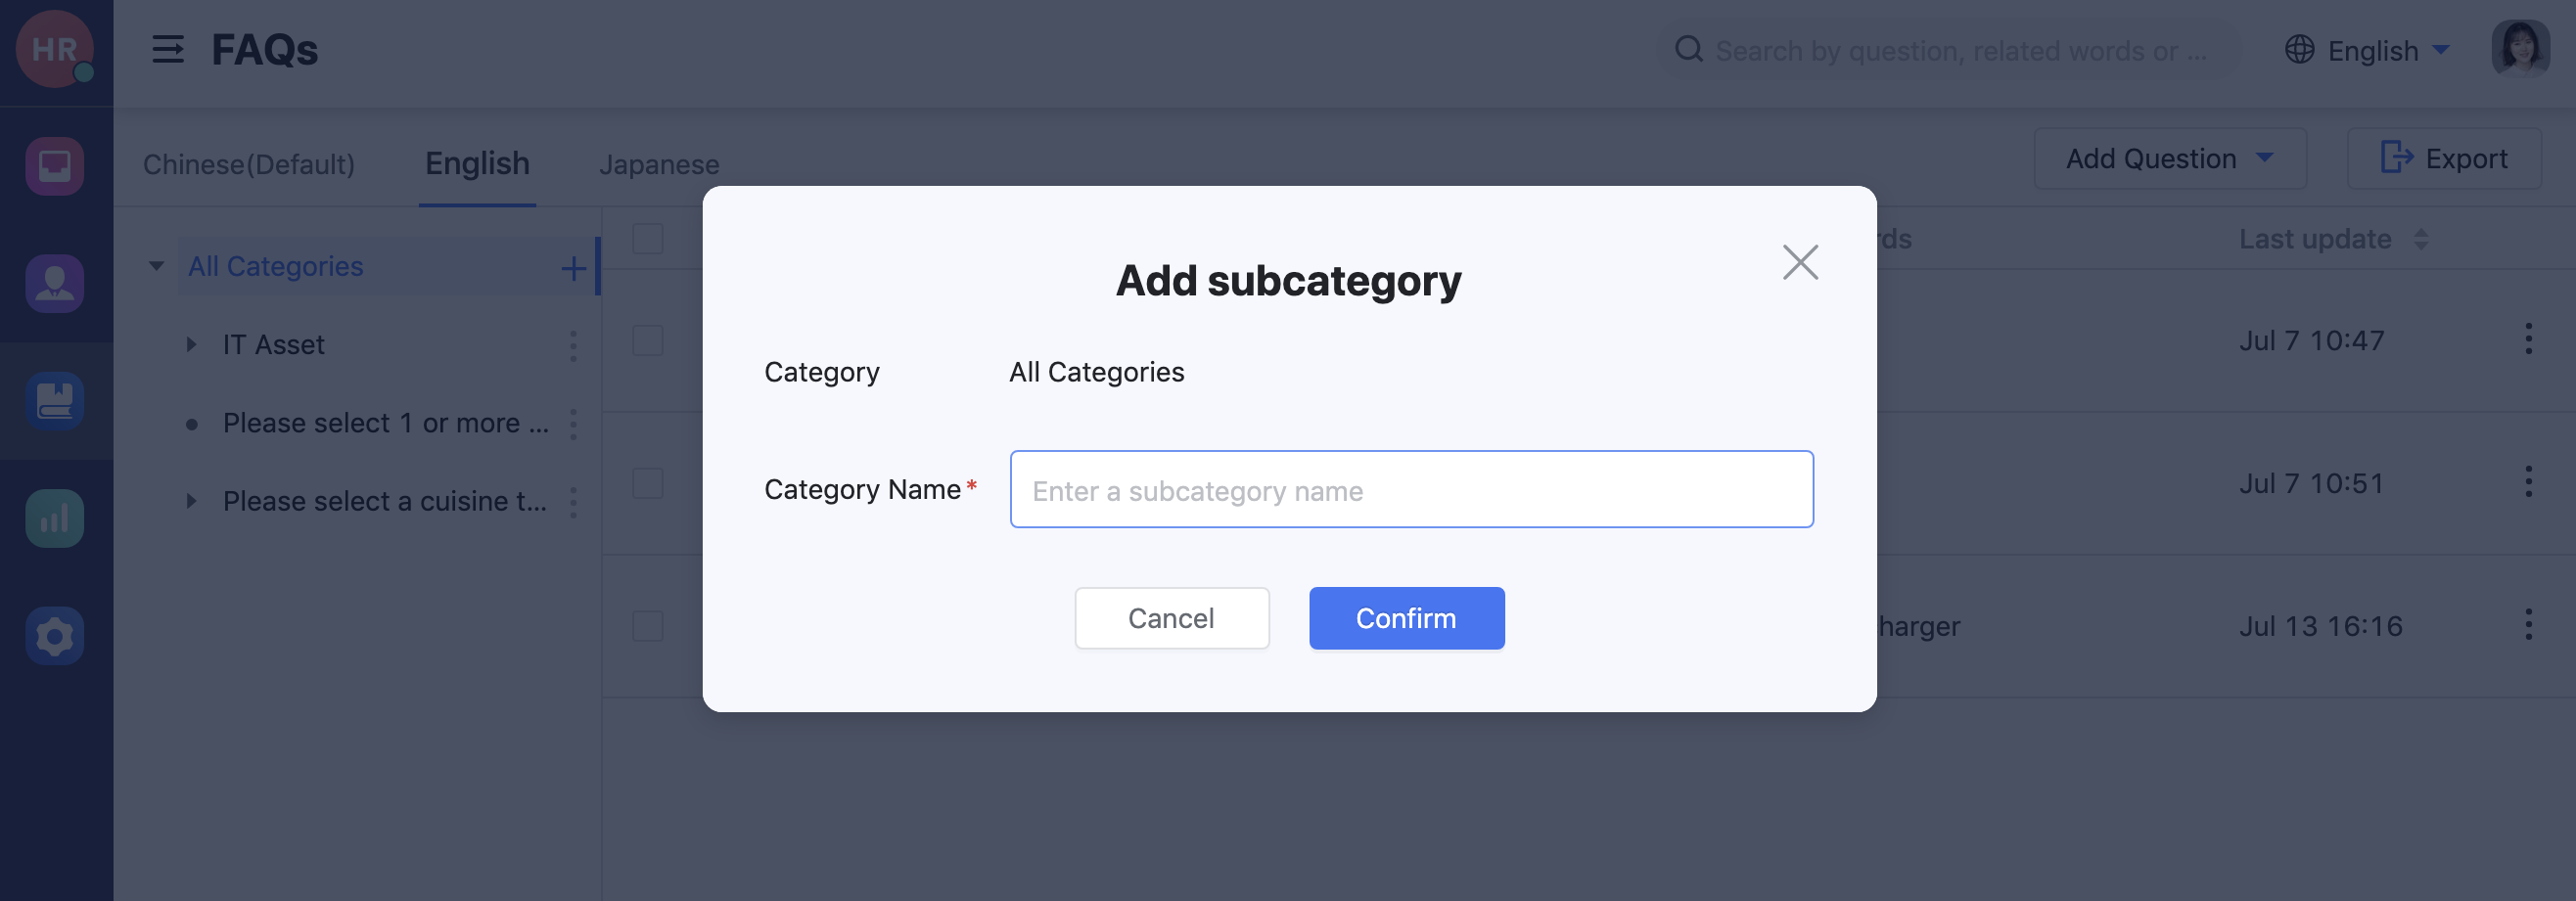Open the settings gear sidebar icon
2576x901 pixels.
[55, 636]
